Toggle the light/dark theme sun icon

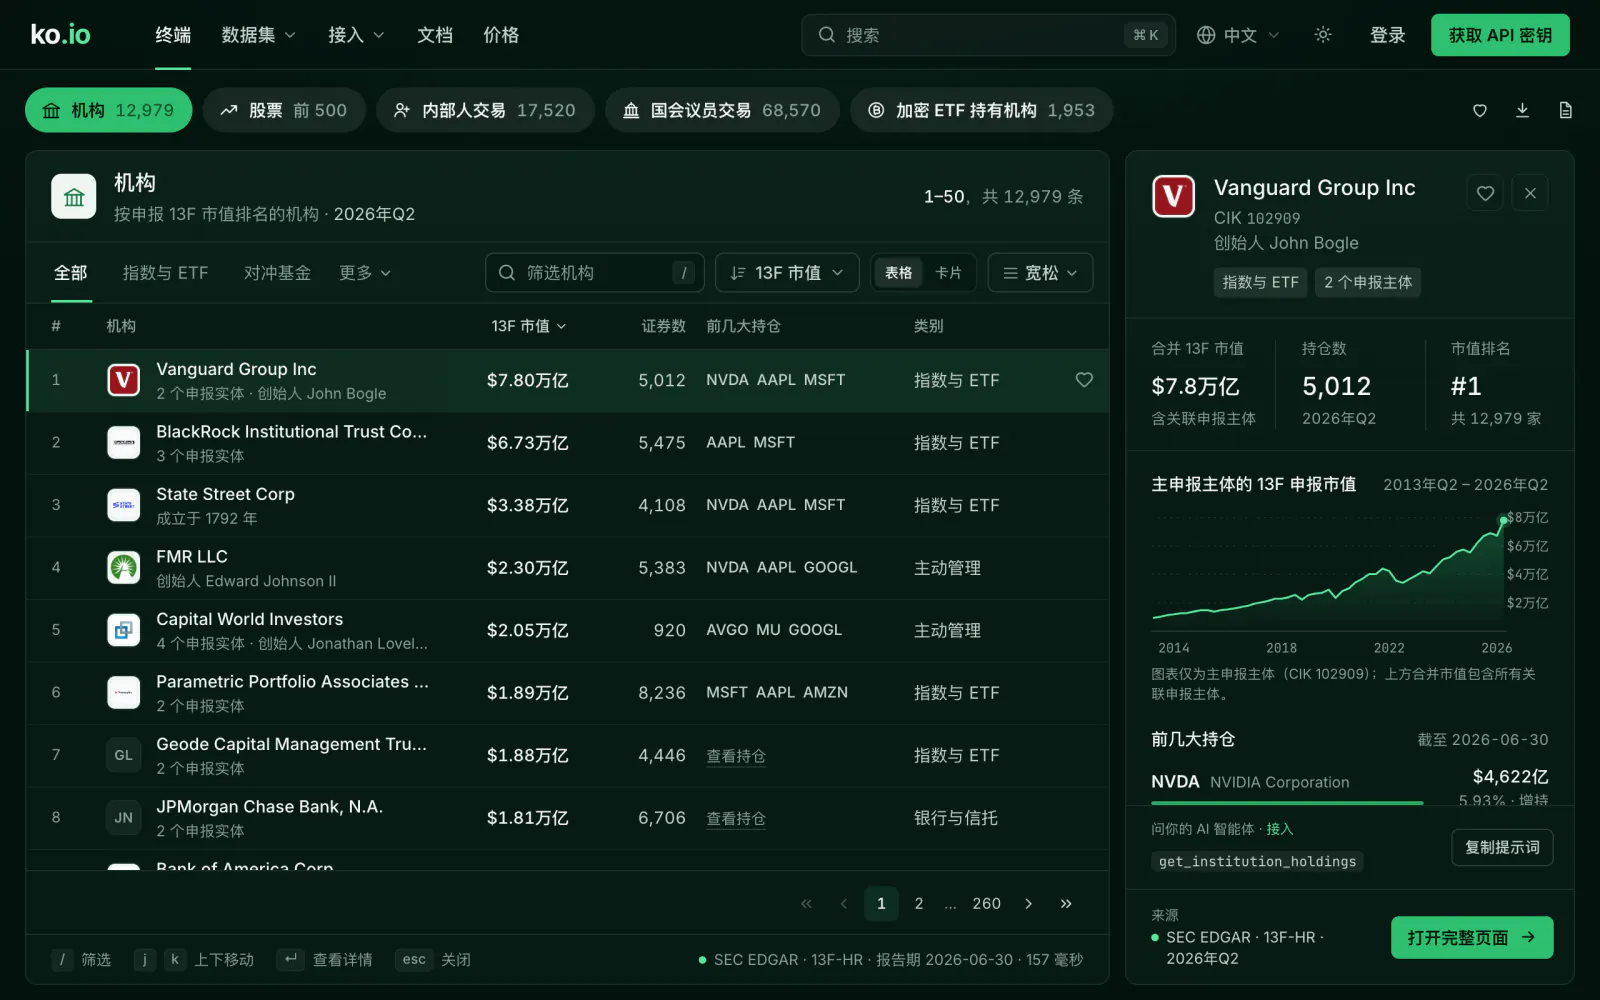pos(1323,35)
